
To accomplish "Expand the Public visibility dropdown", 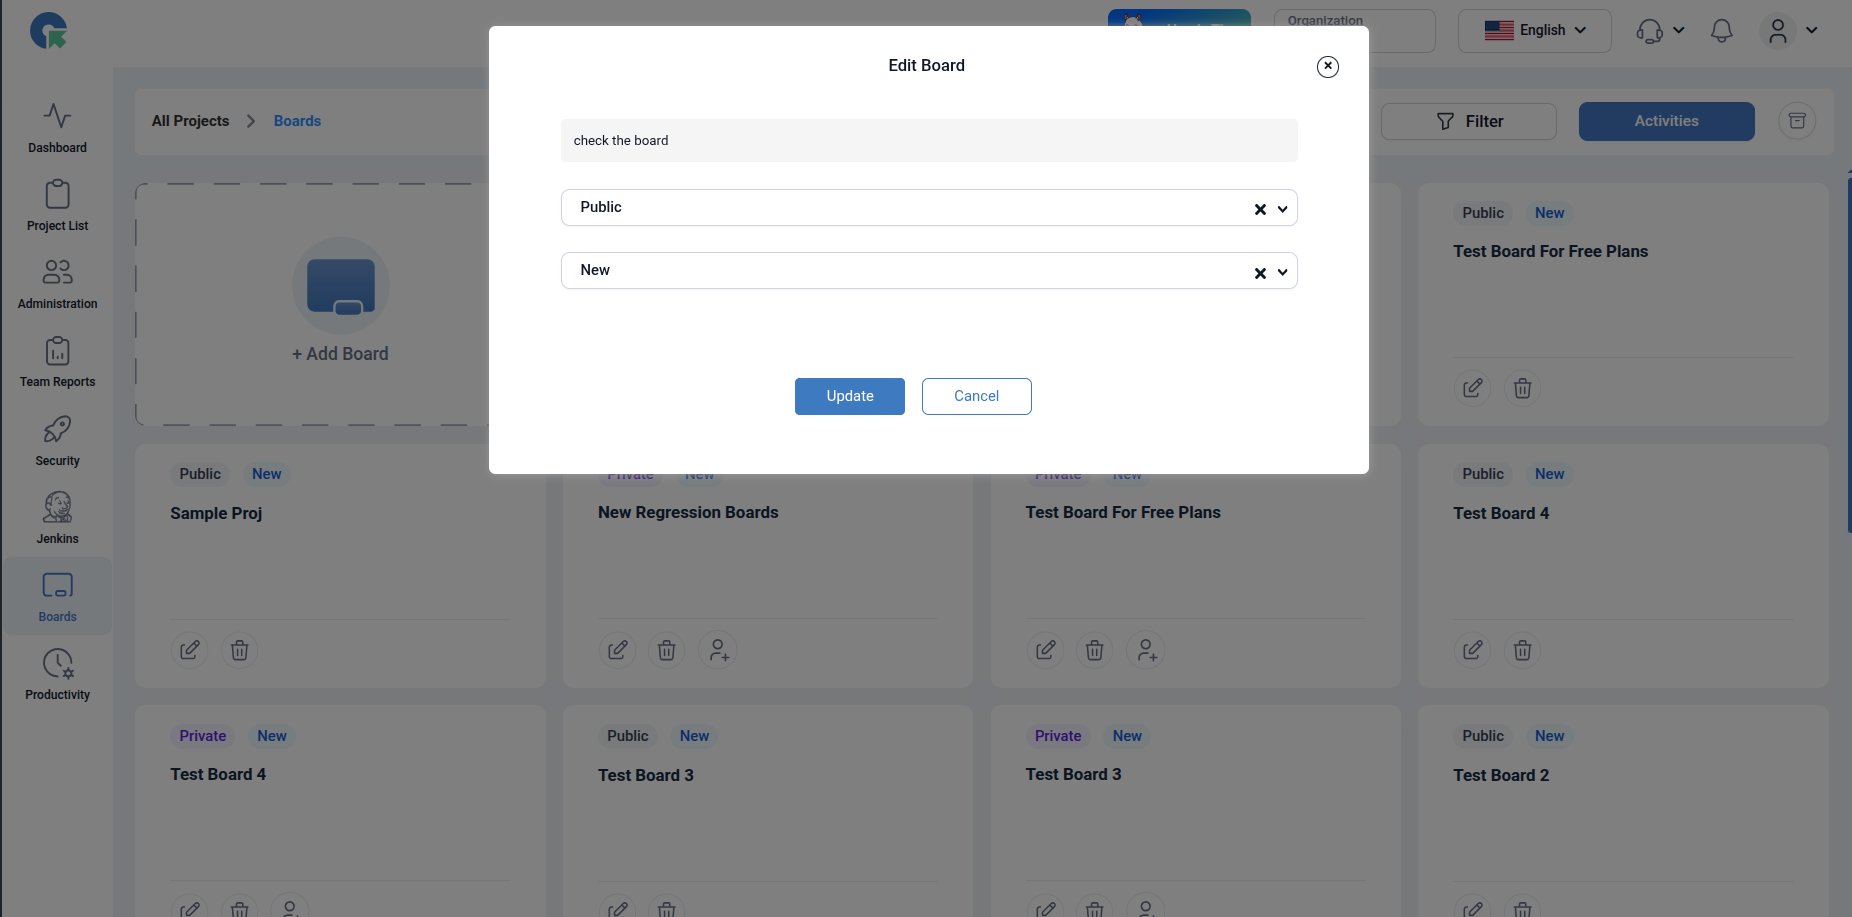I will 1283,209.
